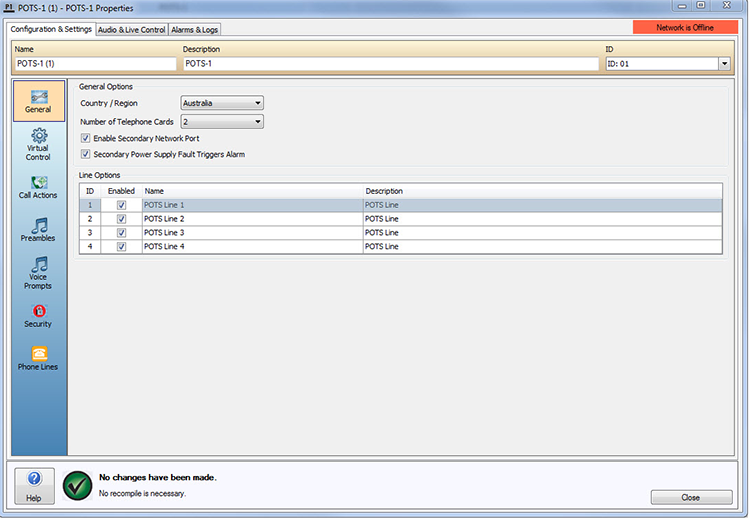Click the Network is Offline indicator
Screen dimensions: 750x519
coord(685,27)
